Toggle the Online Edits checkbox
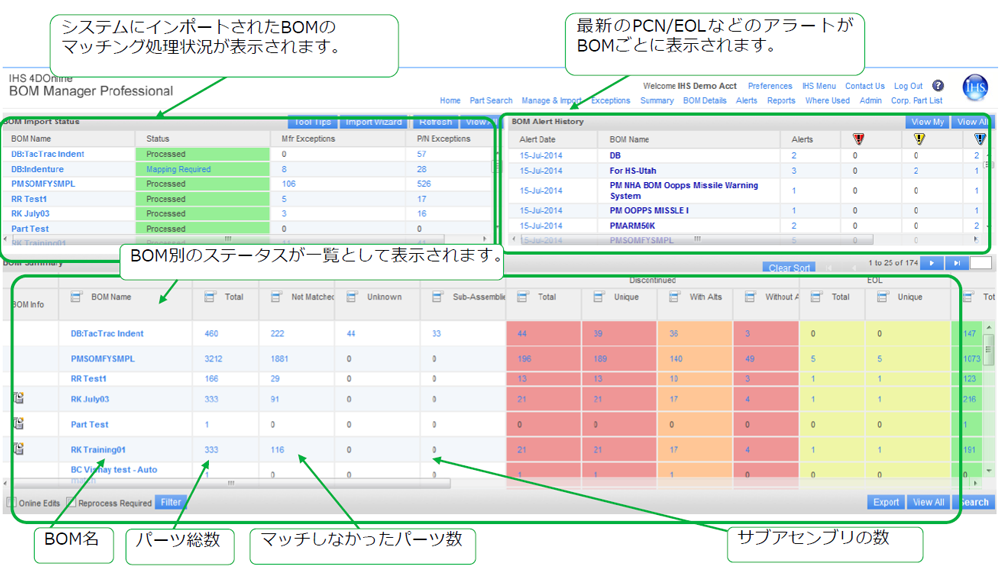The width and height of the screenshot is (1000, 568). (x=11, y=502)
